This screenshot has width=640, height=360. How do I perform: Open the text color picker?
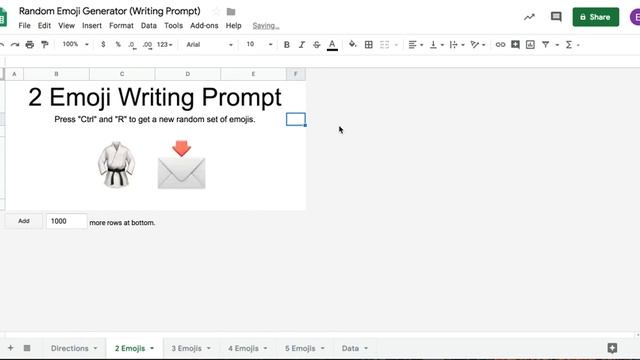332,45
